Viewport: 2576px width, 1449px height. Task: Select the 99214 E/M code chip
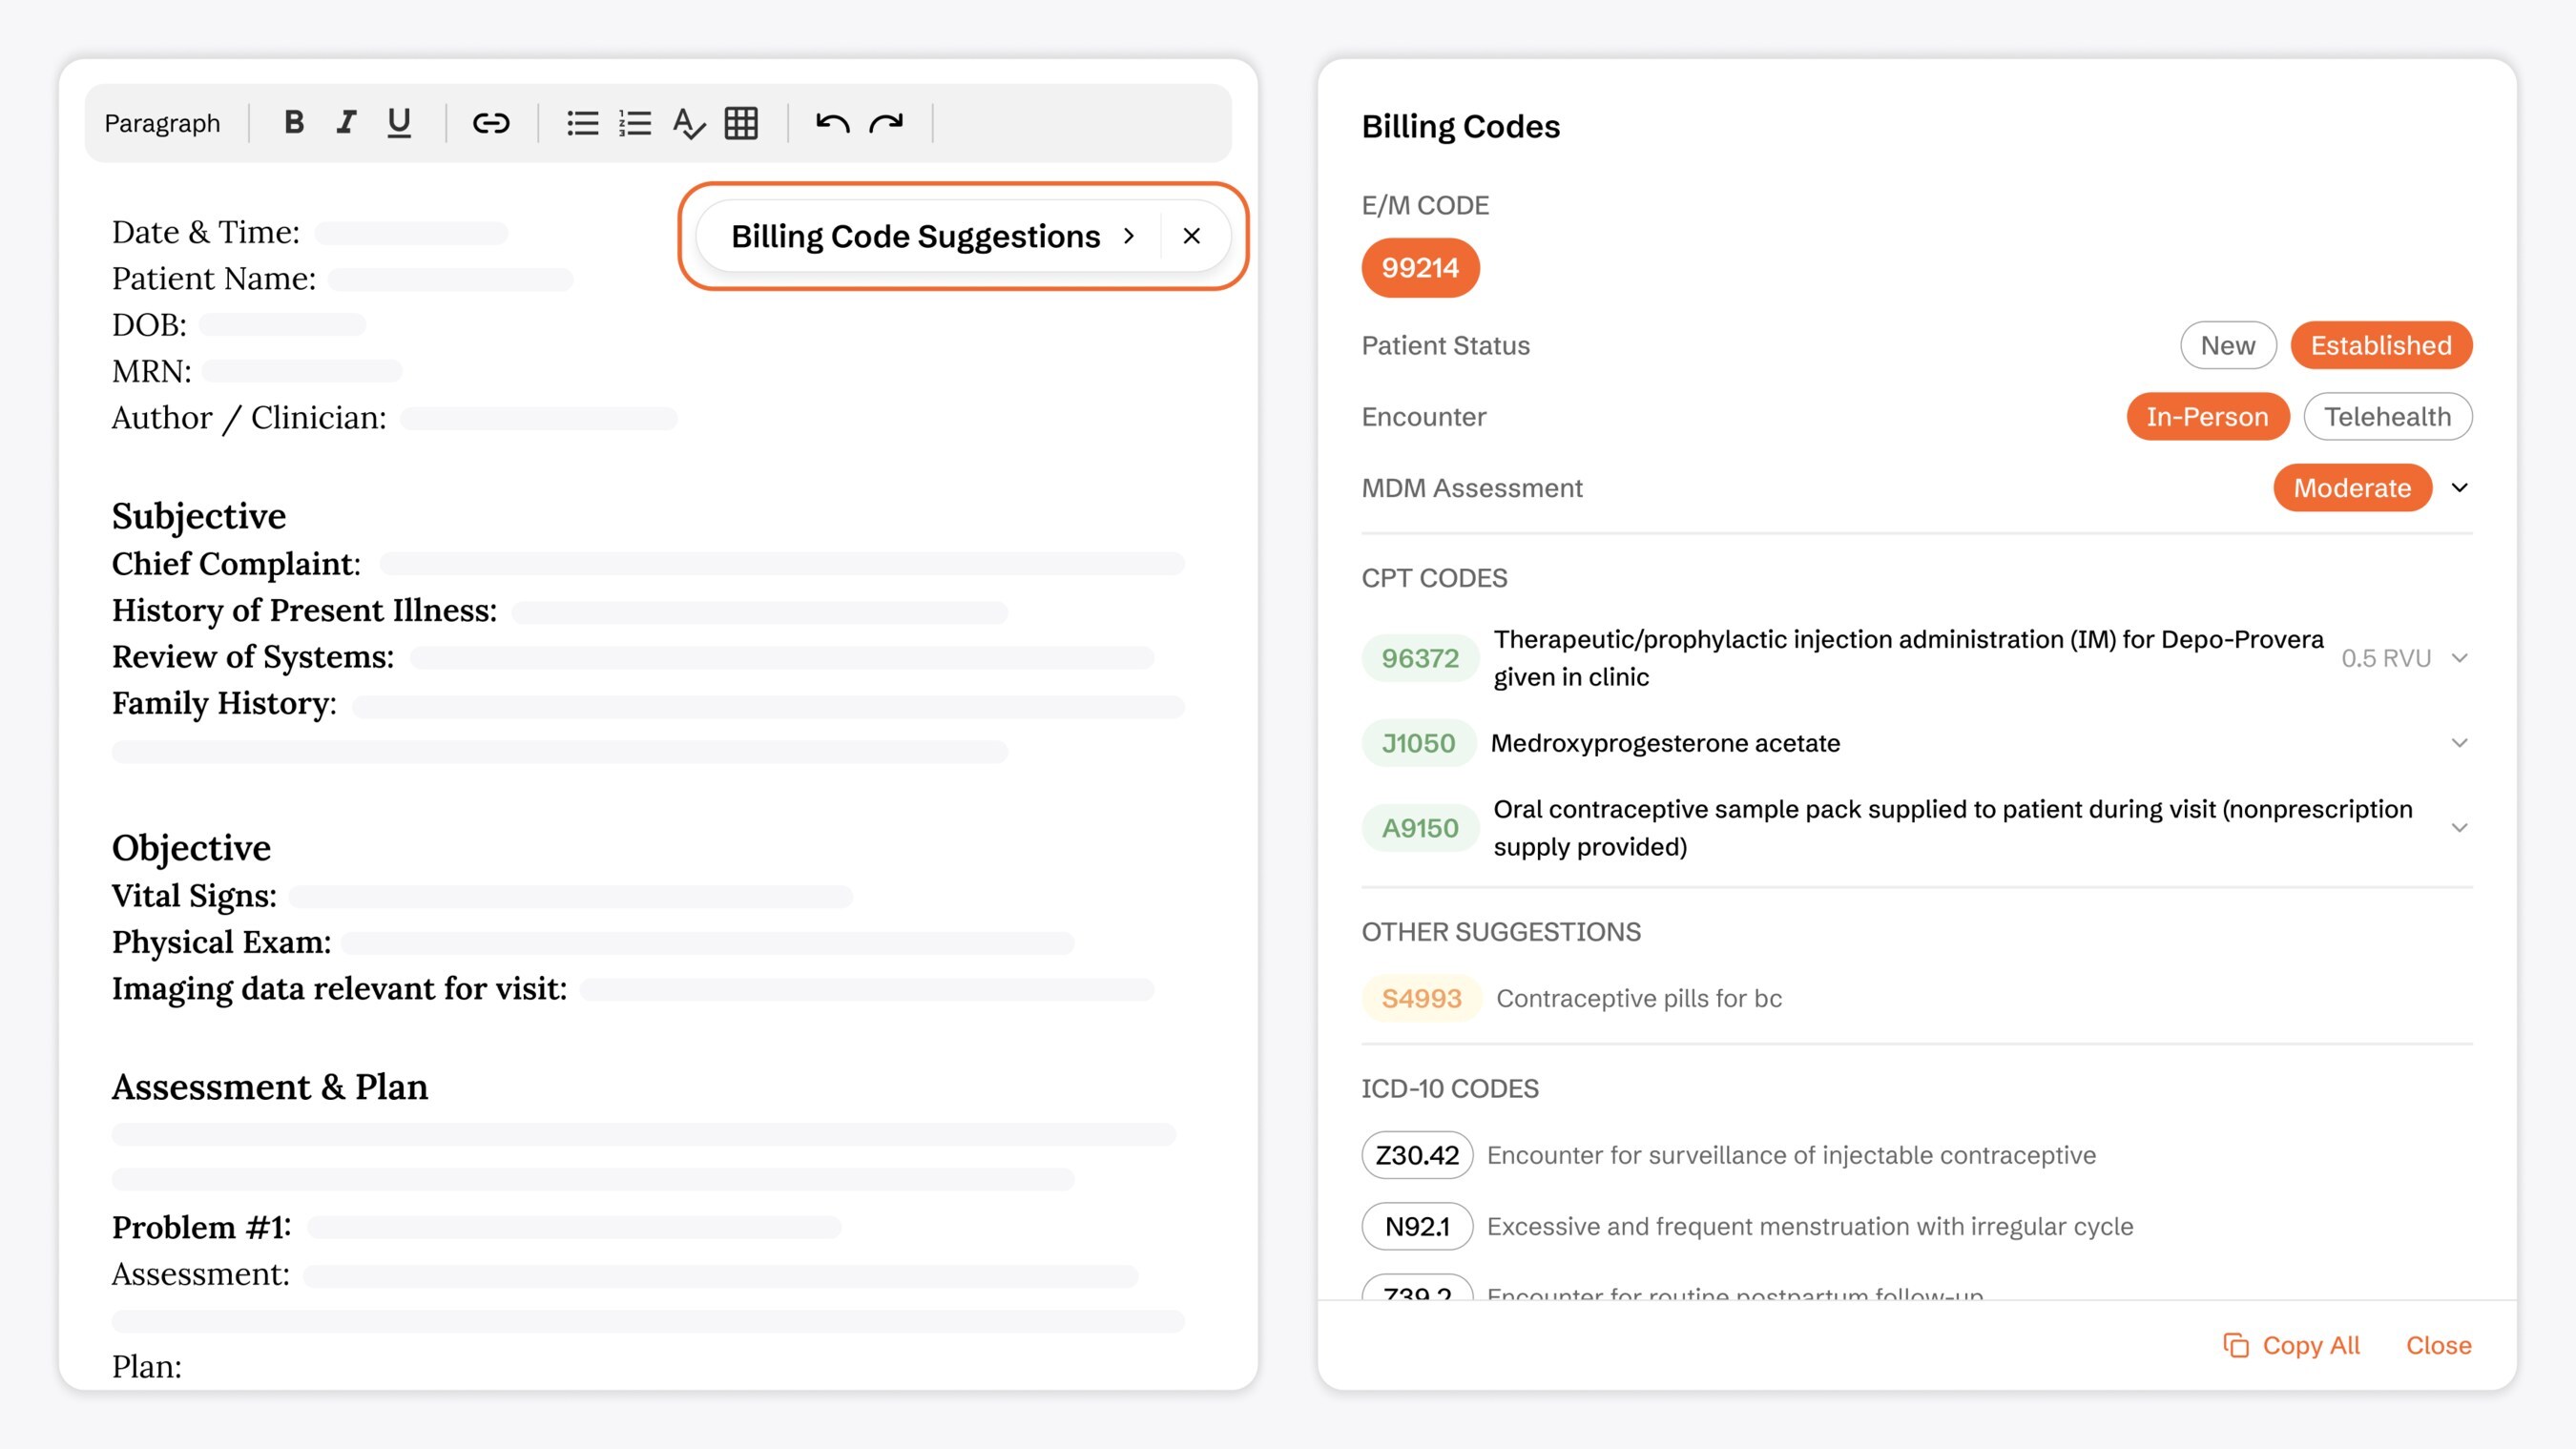tap(1419, 268)
